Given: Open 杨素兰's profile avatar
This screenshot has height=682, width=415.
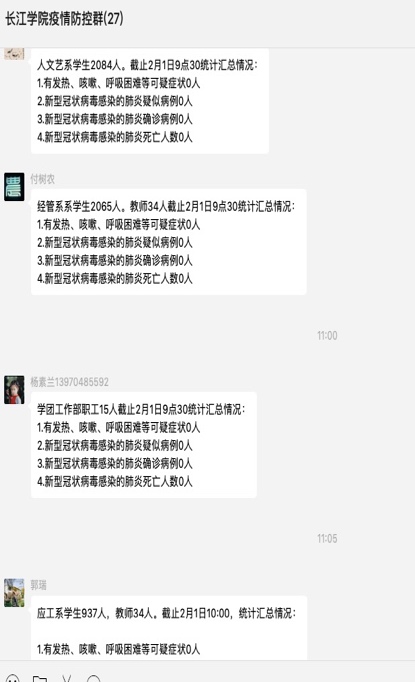Looking at the screenshot, I should pyautogui.click(x=14, y=390).
